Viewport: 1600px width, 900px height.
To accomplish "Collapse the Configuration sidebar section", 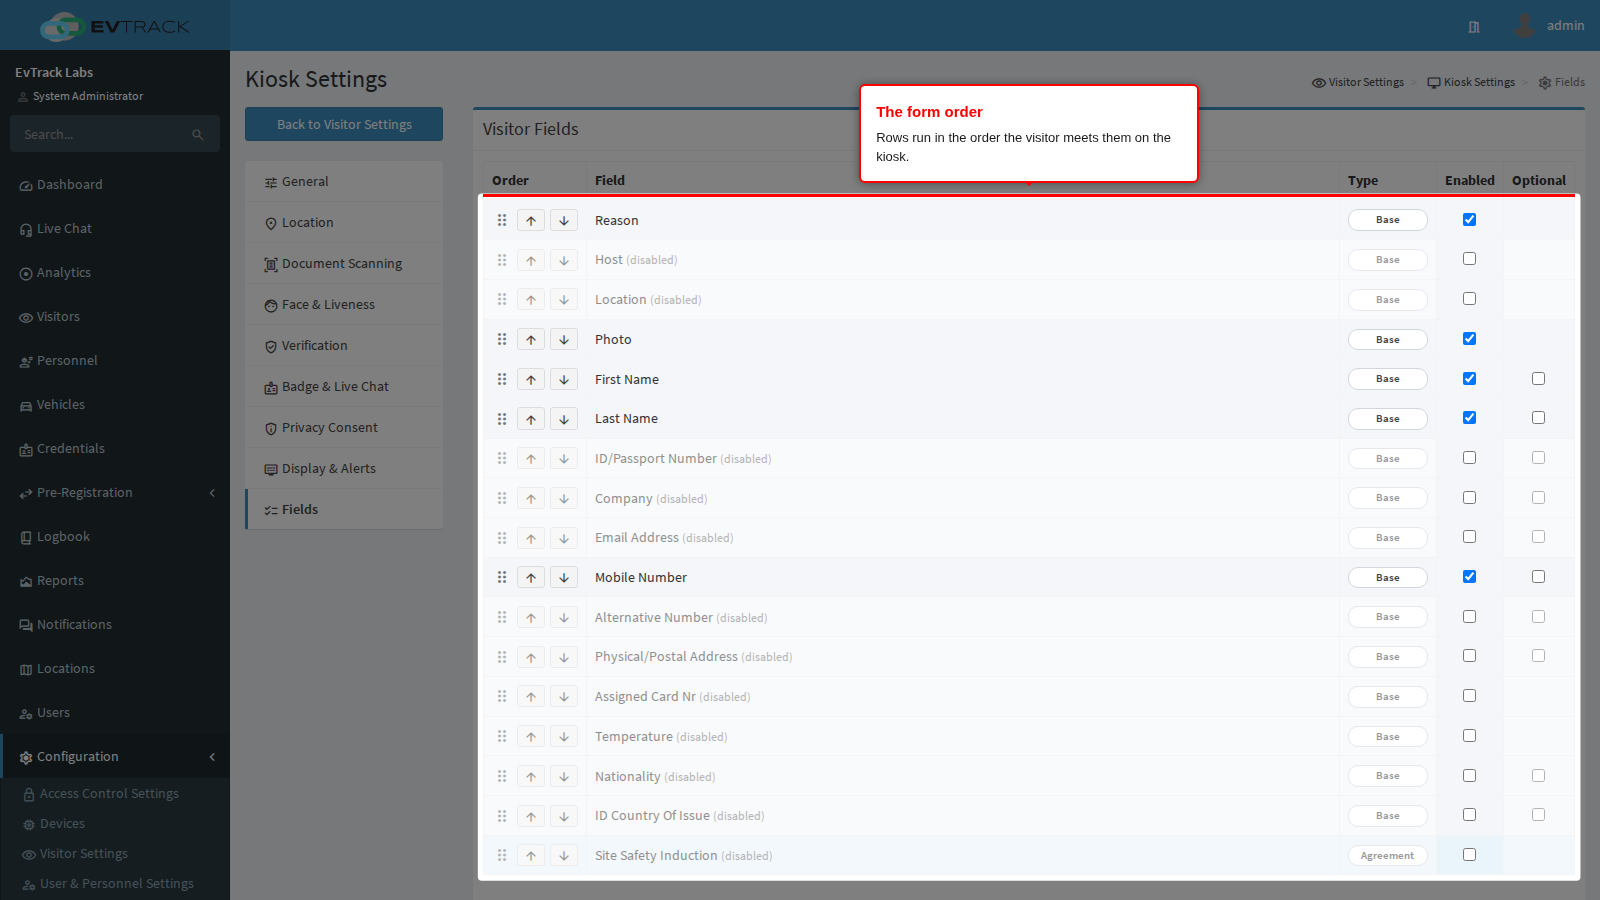I will tap(115, 757).
